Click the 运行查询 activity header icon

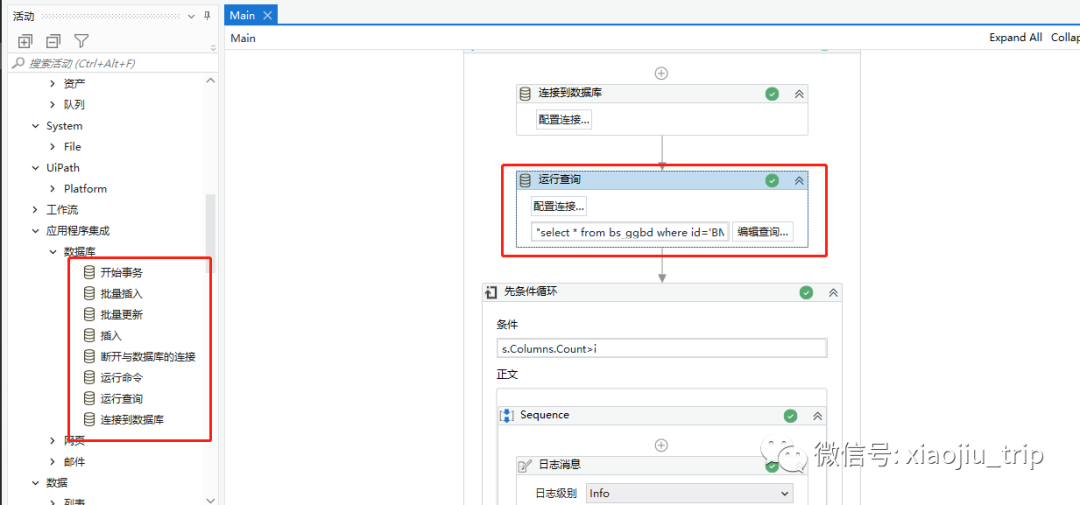click(525, 181)
